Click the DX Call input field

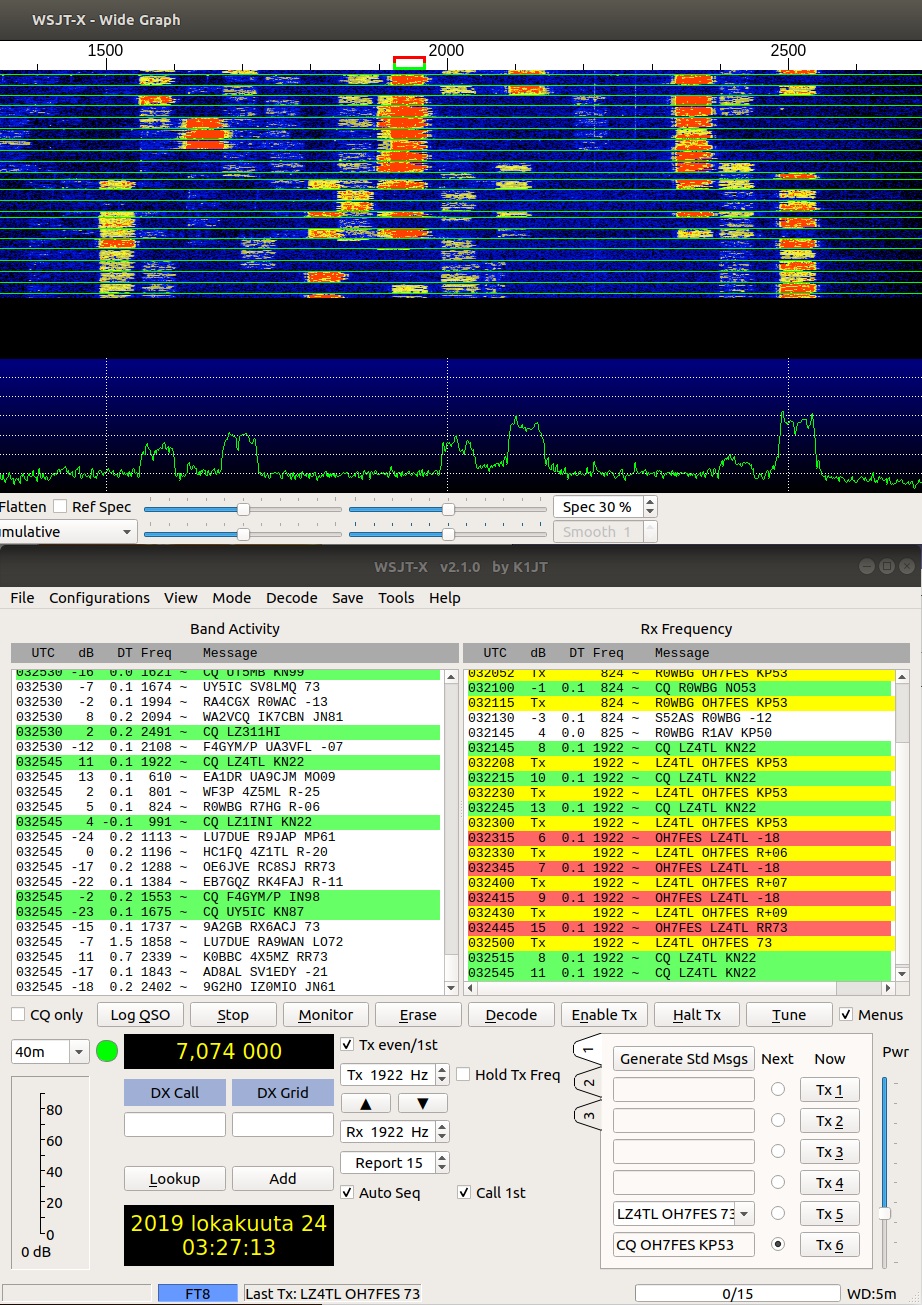[x=175, y=1125]
